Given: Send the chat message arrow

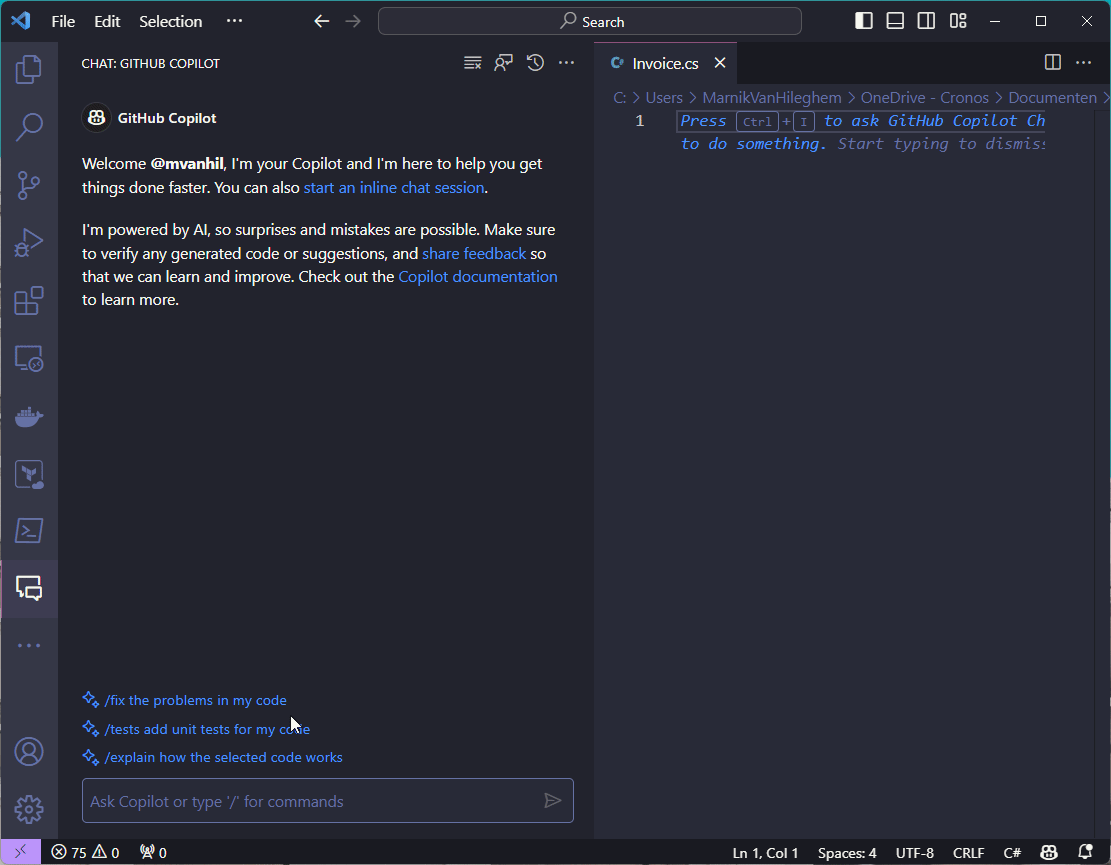Looking at the screenshot, I should click(553, 801).
